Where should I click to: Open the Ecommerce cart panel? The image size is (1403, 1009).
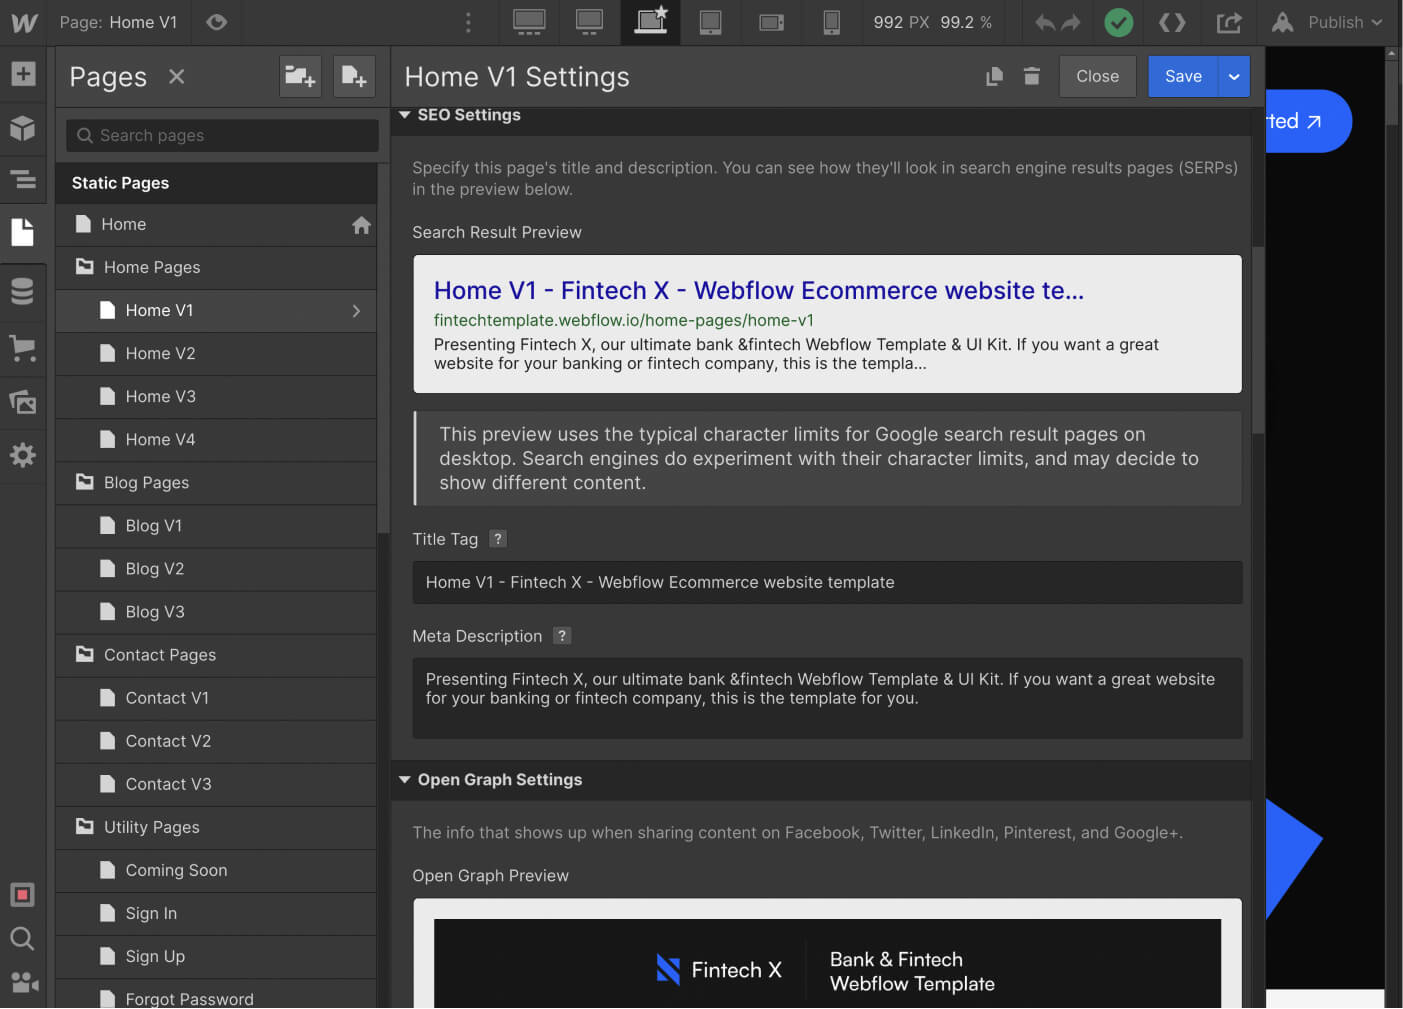click(23, 347)
